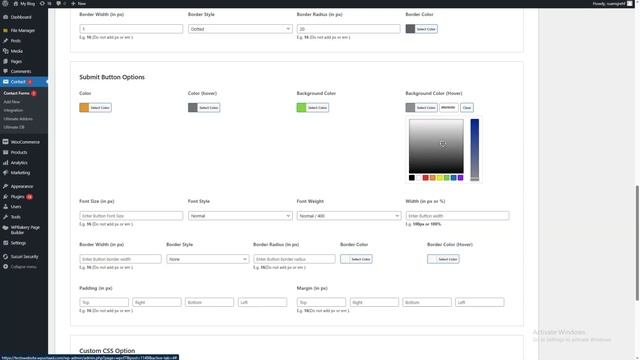640x360 pixels.
Task: Click Select Color for the top Border Color
Action: (422, 29)
